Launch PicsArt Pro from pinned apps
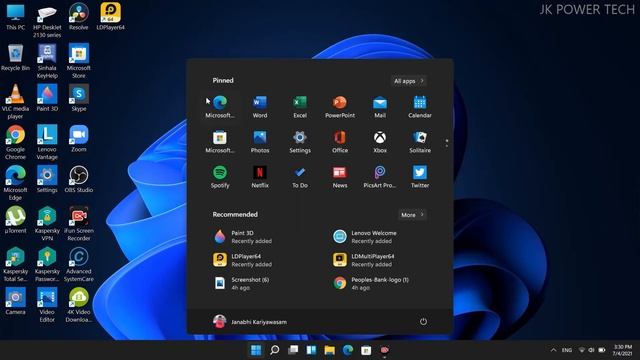This screenshot has width=640, height=360. (x=380, y=177)
